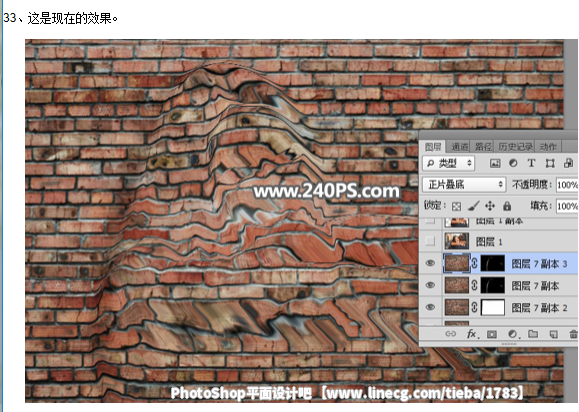Lock transparent pixels icon
The height and width of the screenshot is (412, 579).
pos(456,206)
